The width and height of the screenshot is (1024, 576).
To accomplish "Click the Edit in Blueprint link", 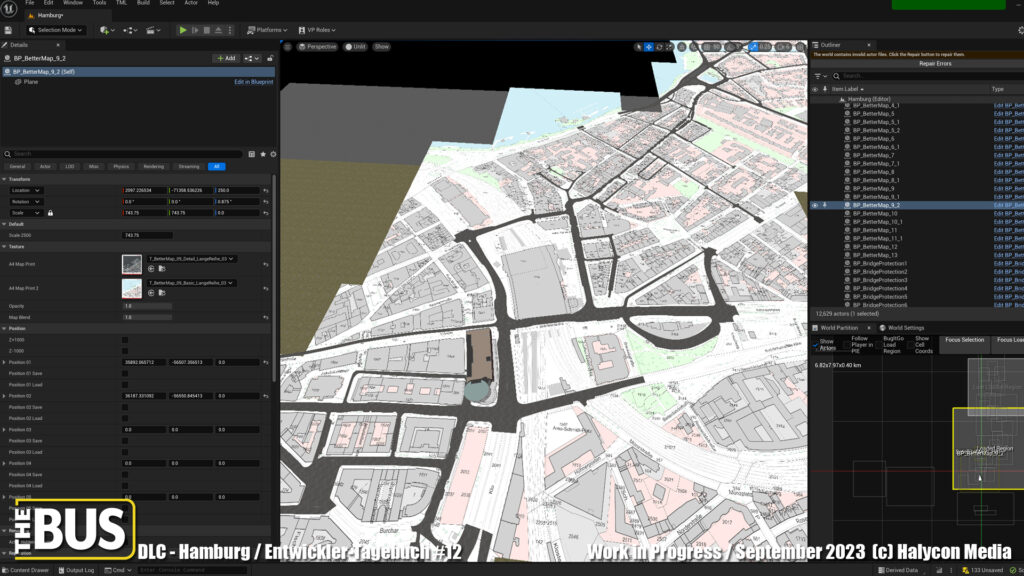I will click(253, 82).
